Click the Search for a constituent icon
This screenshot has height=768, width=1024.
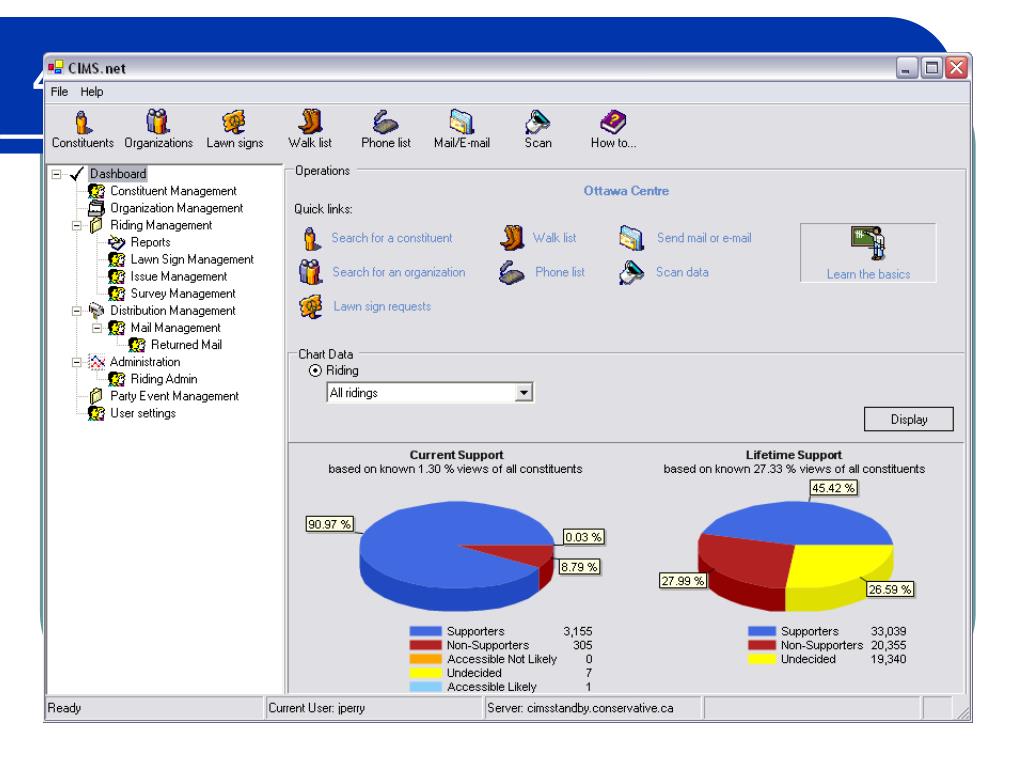312,238
